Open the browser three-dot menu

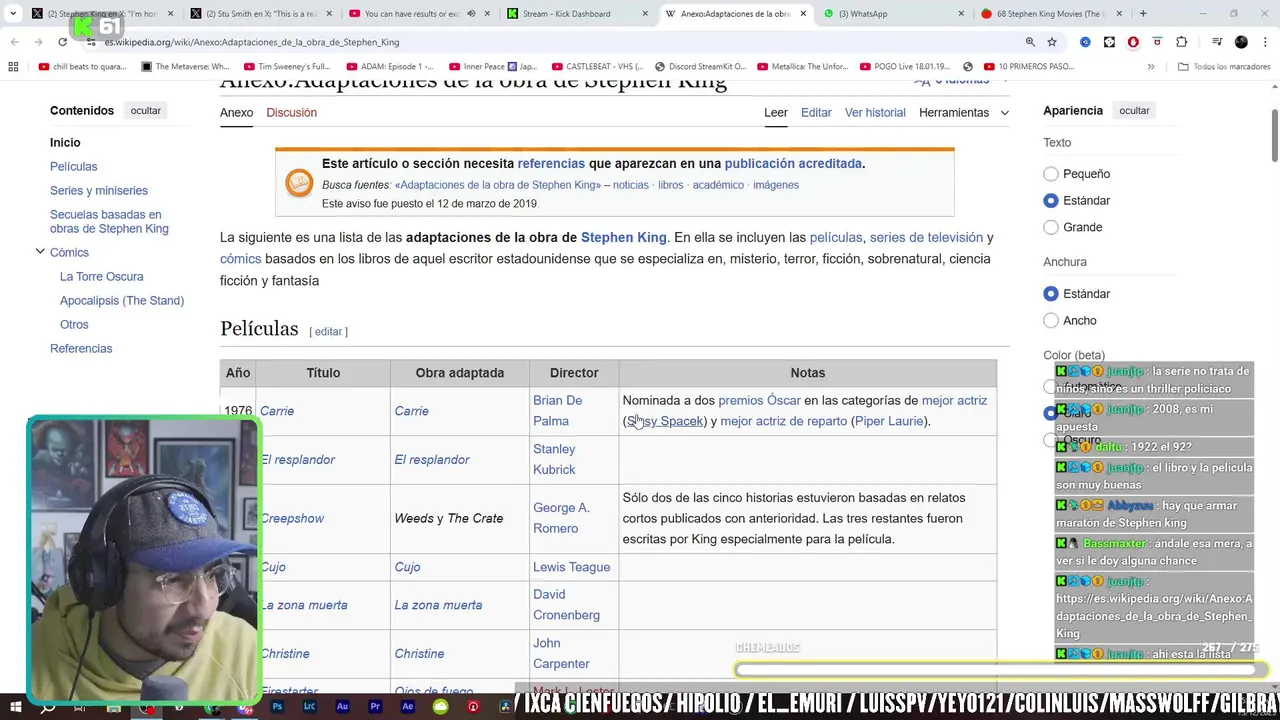pos(1265,42)
